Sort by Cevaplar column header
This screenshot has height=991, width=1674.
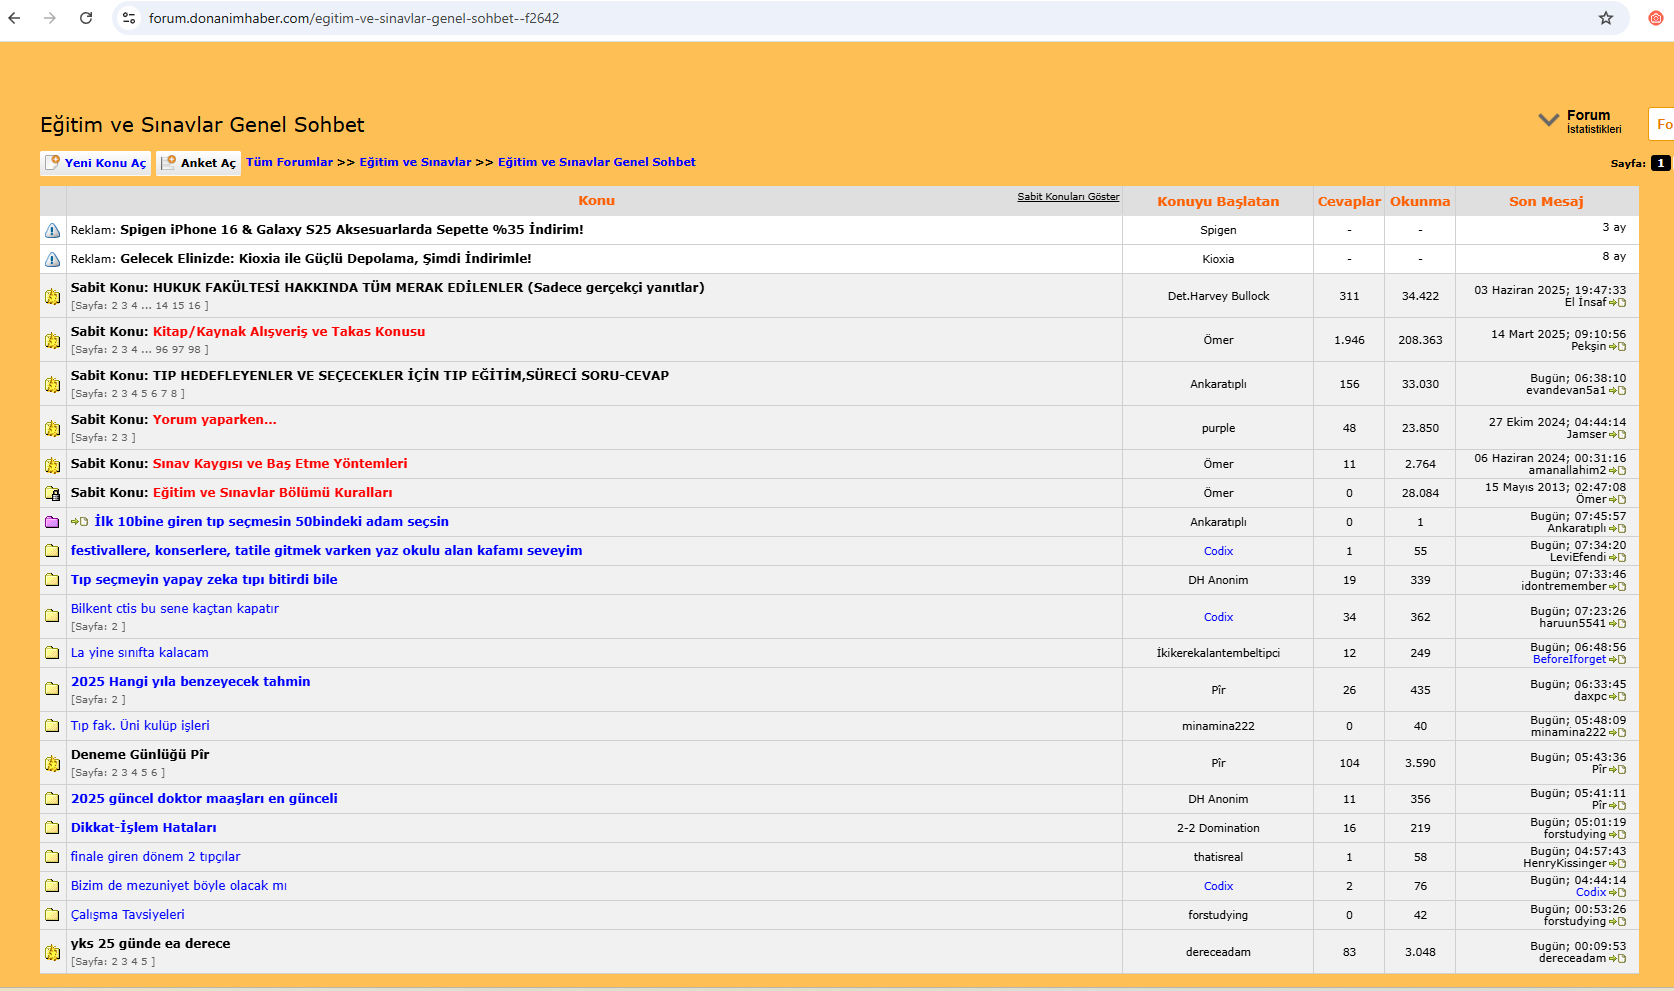click(1349, 201)
